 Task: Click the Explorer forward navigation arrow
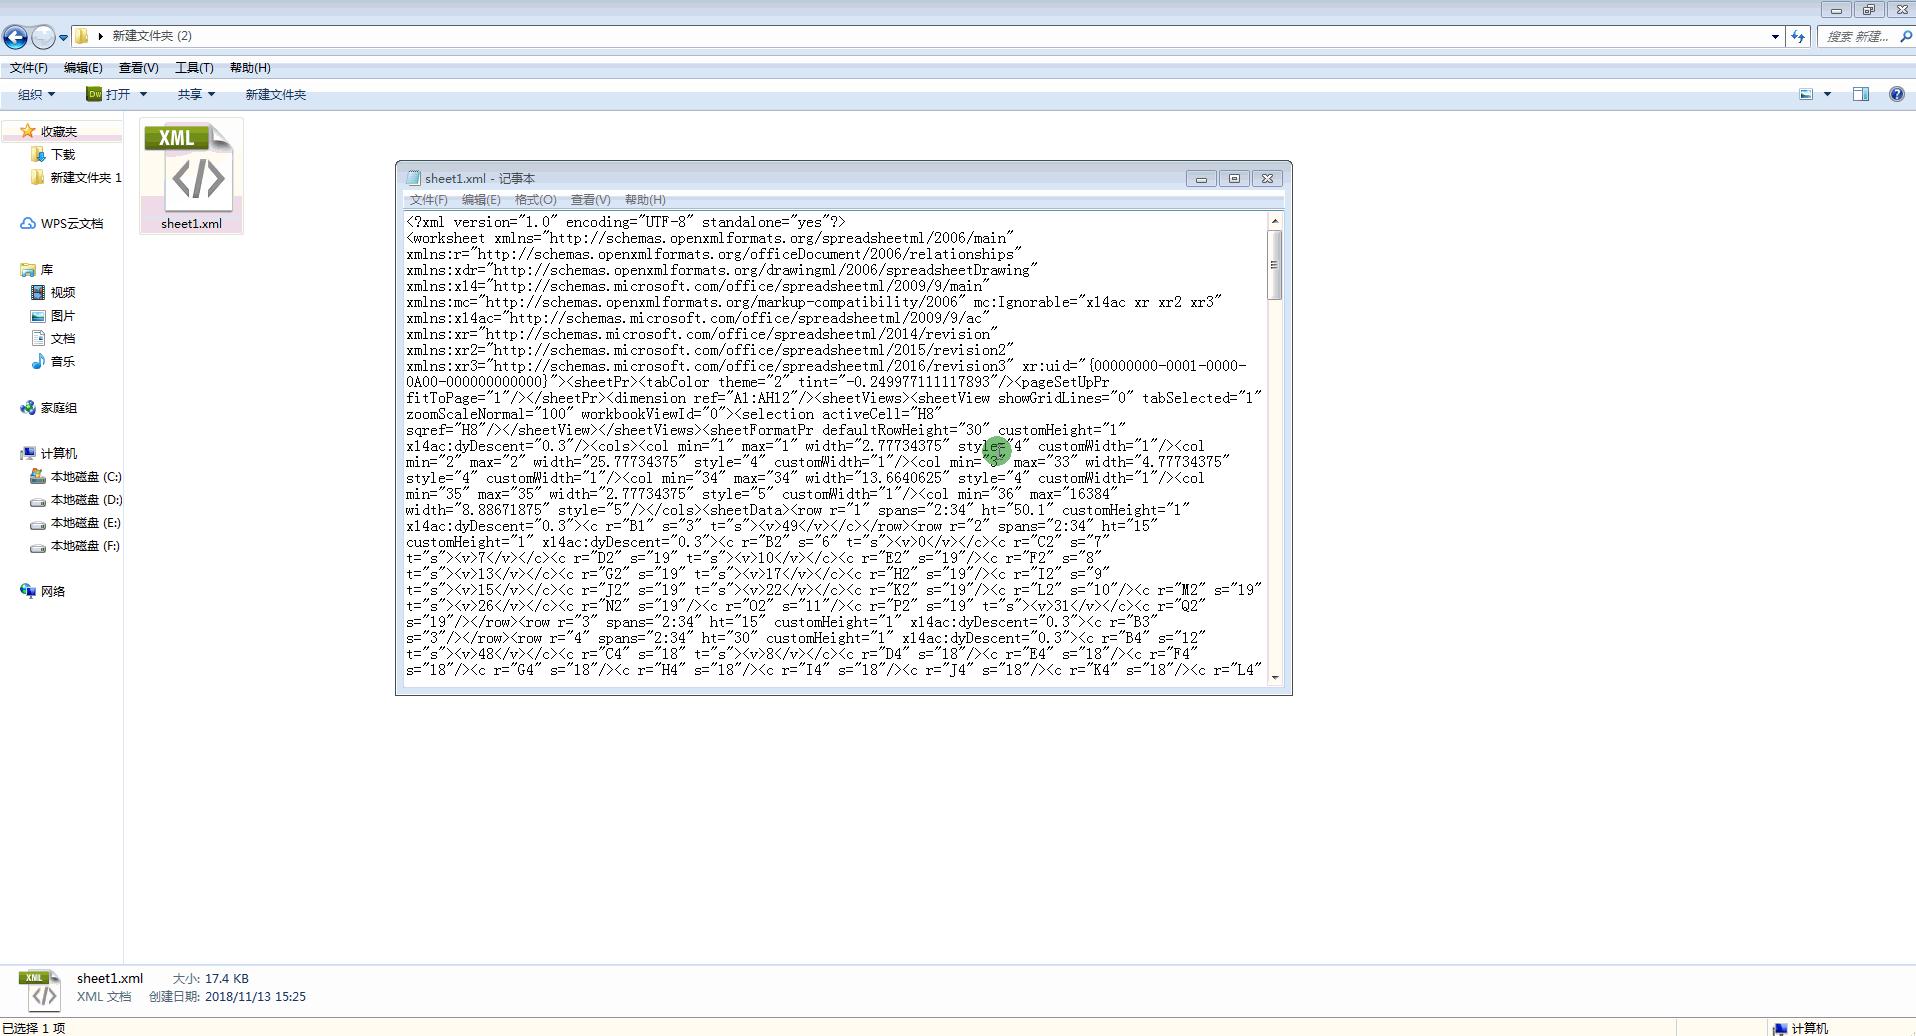(x=43, y=37)
